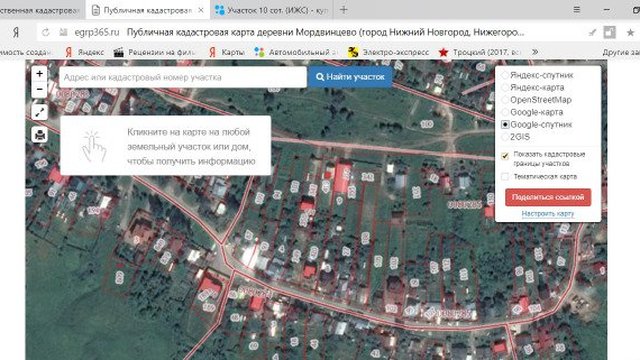Show more bookmarks chevron
The width and height of the screenshot is (640, 360).
click(535, 52)
